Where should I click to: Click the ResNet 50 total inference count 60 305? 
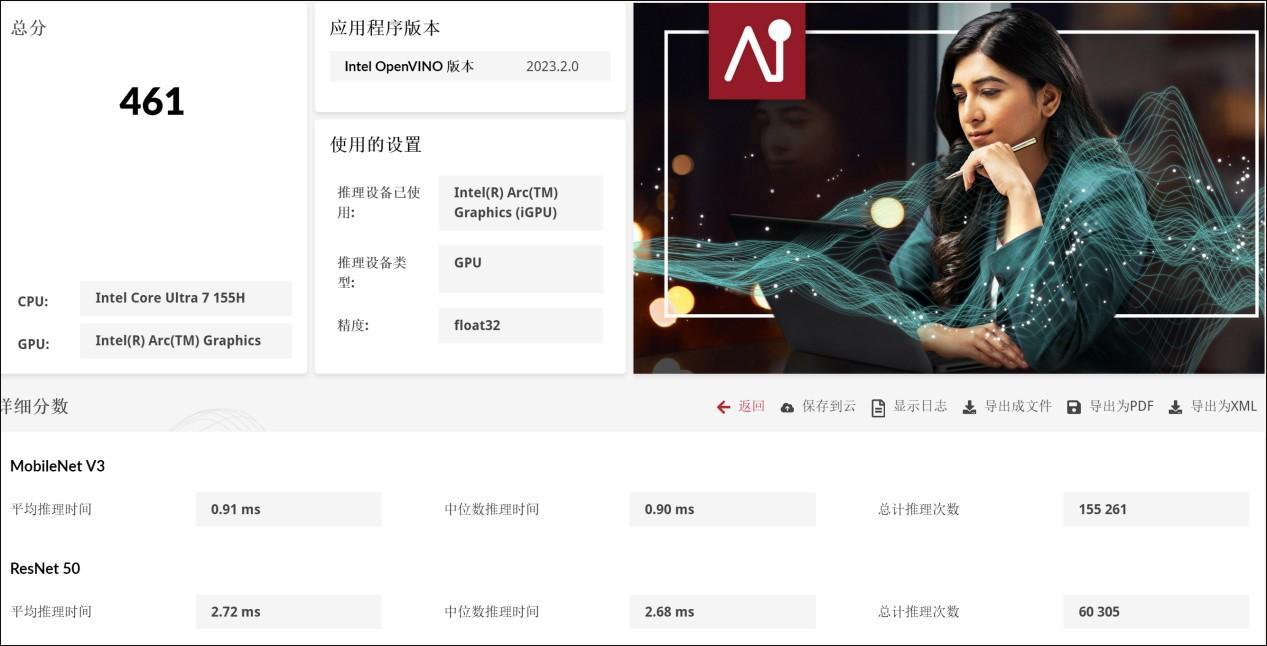(1156, 612)
